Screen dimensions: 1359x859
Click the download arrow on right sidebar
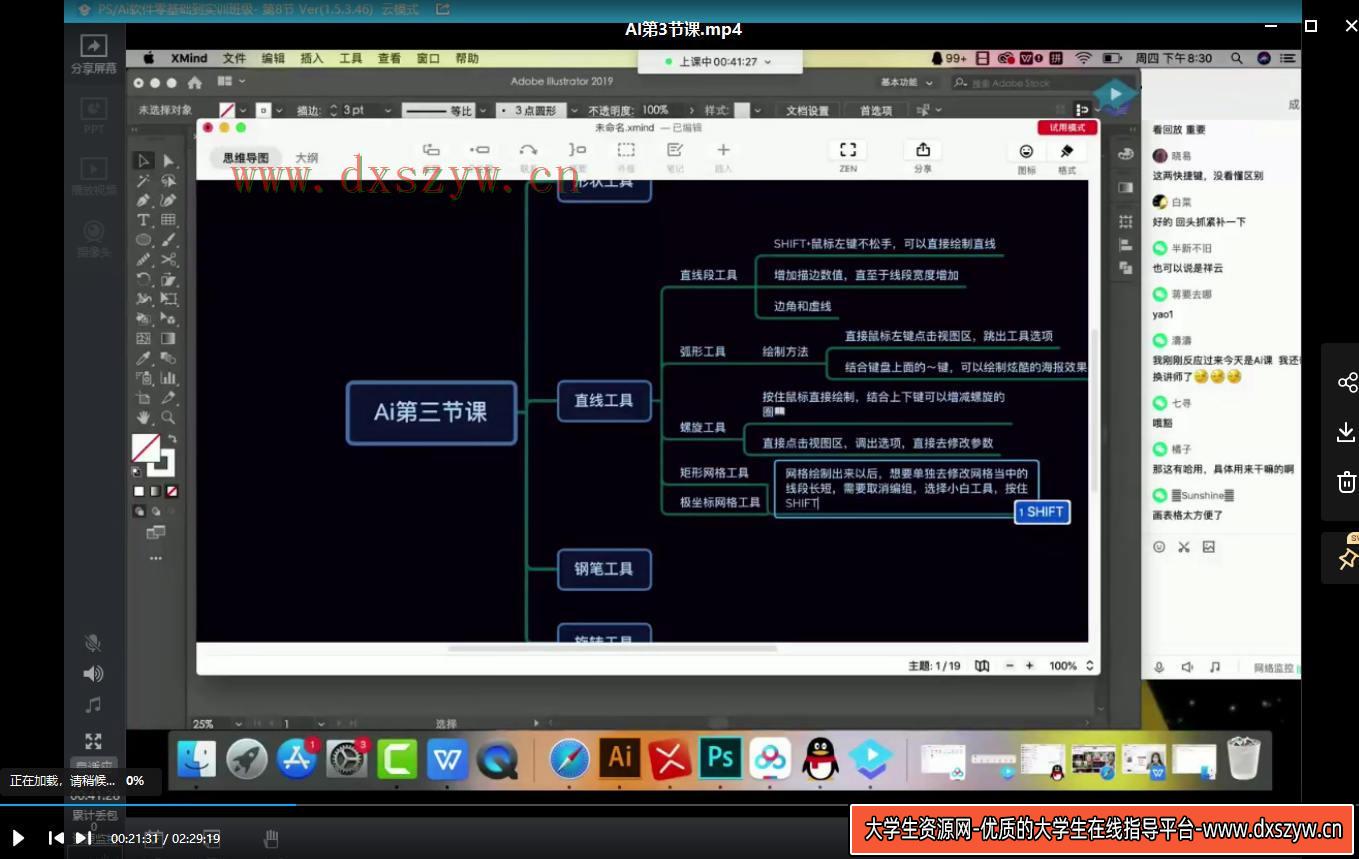1346,432
